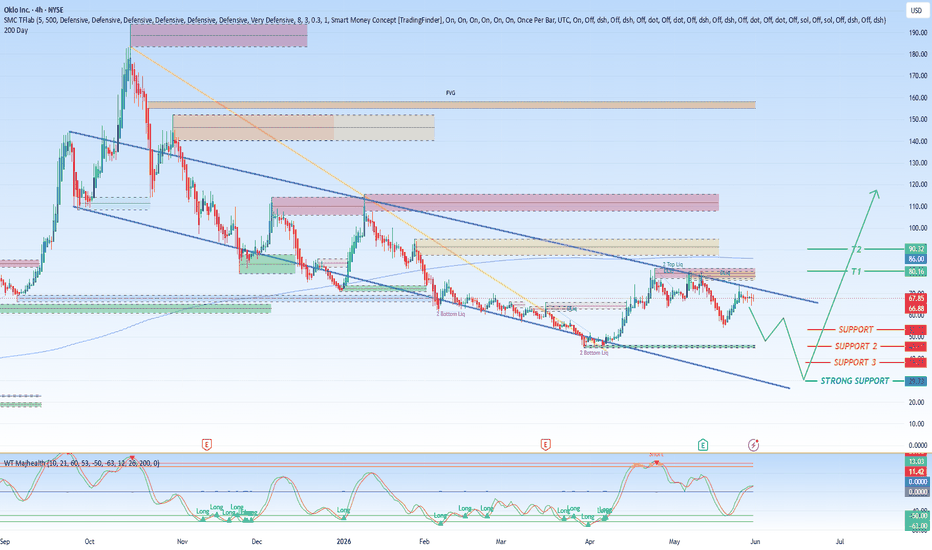Click the 180.00 price axis level
Viewport: 932px width, 550px height.
pyautogui.click(x=918, y=54)
